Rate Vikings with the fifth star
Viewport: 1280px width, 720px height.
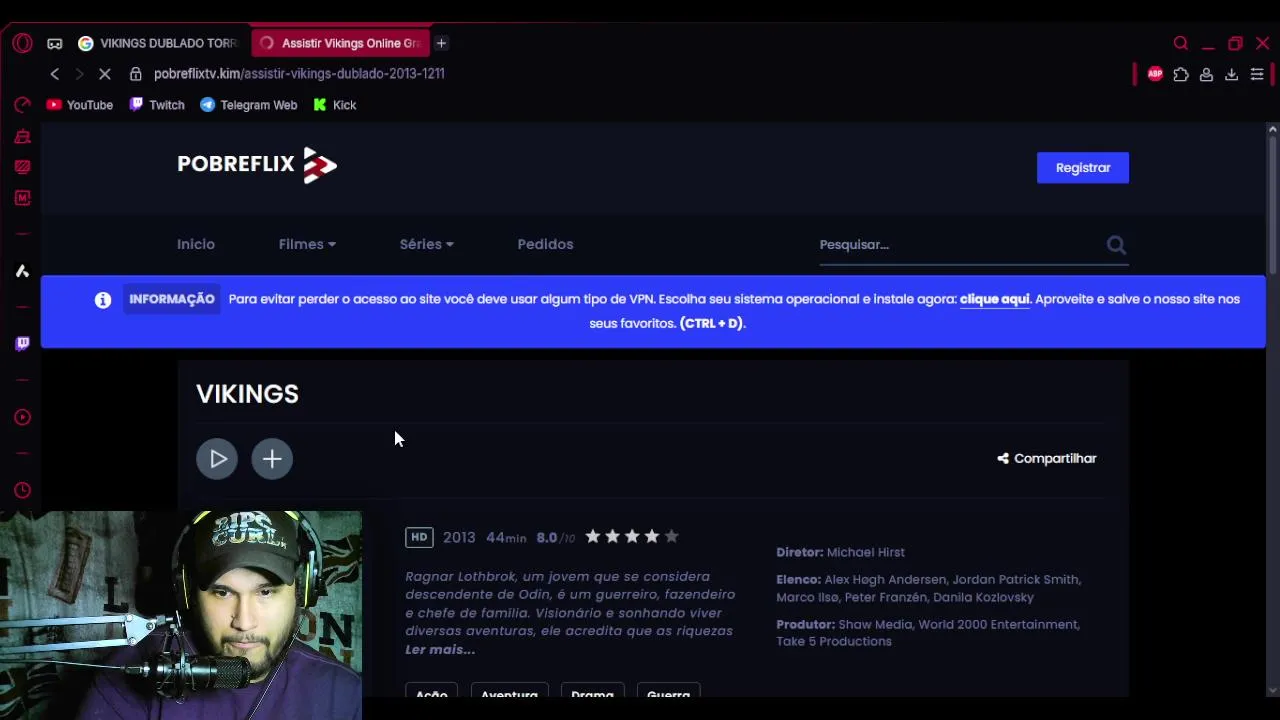pos(671,537)
